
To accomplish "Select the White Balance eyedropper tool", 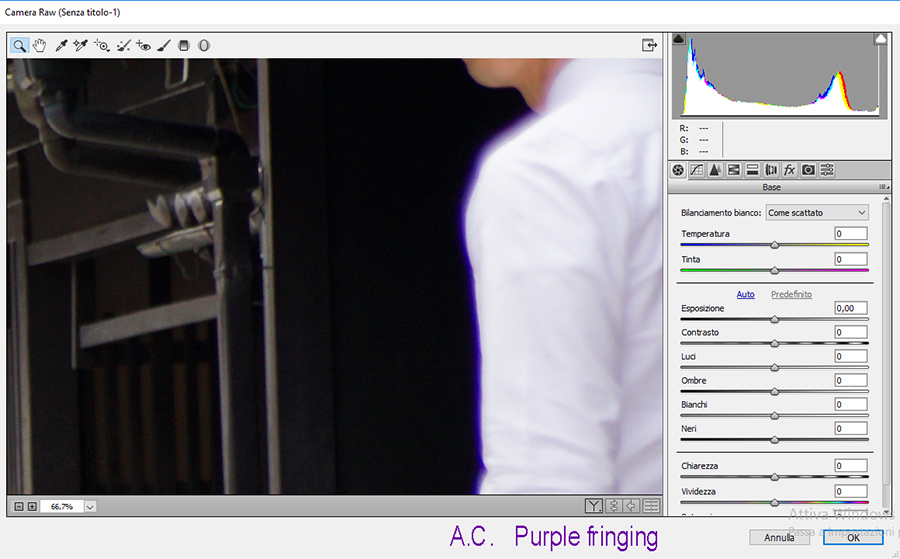I will pos(61,45).
